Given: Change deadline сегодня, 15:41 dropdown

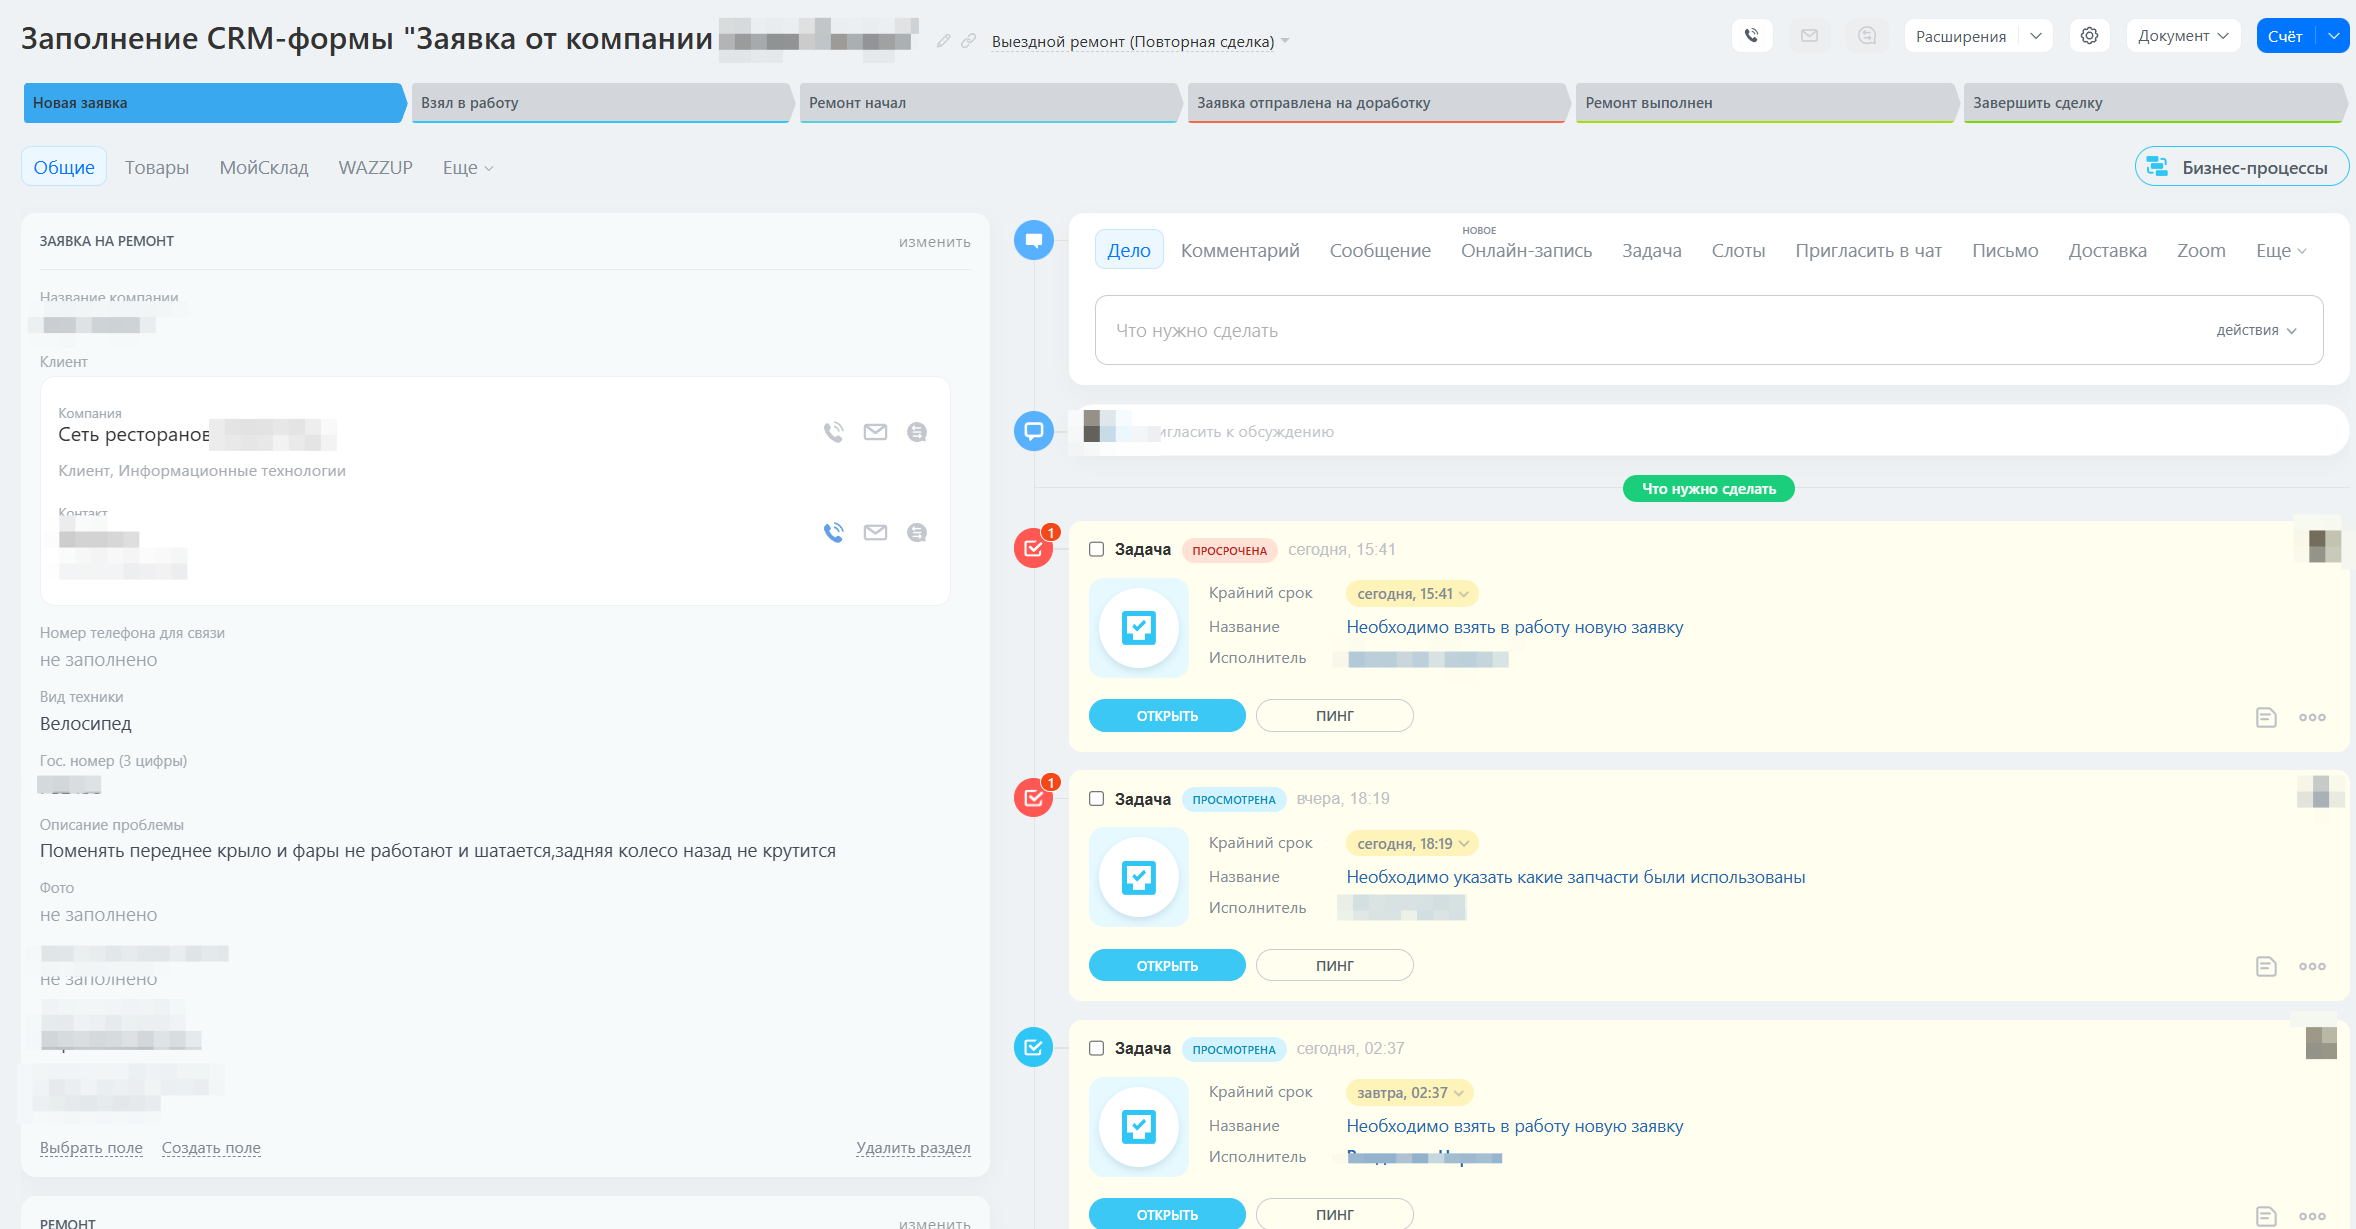Looking at the screenshot, I should [1412, 594].
